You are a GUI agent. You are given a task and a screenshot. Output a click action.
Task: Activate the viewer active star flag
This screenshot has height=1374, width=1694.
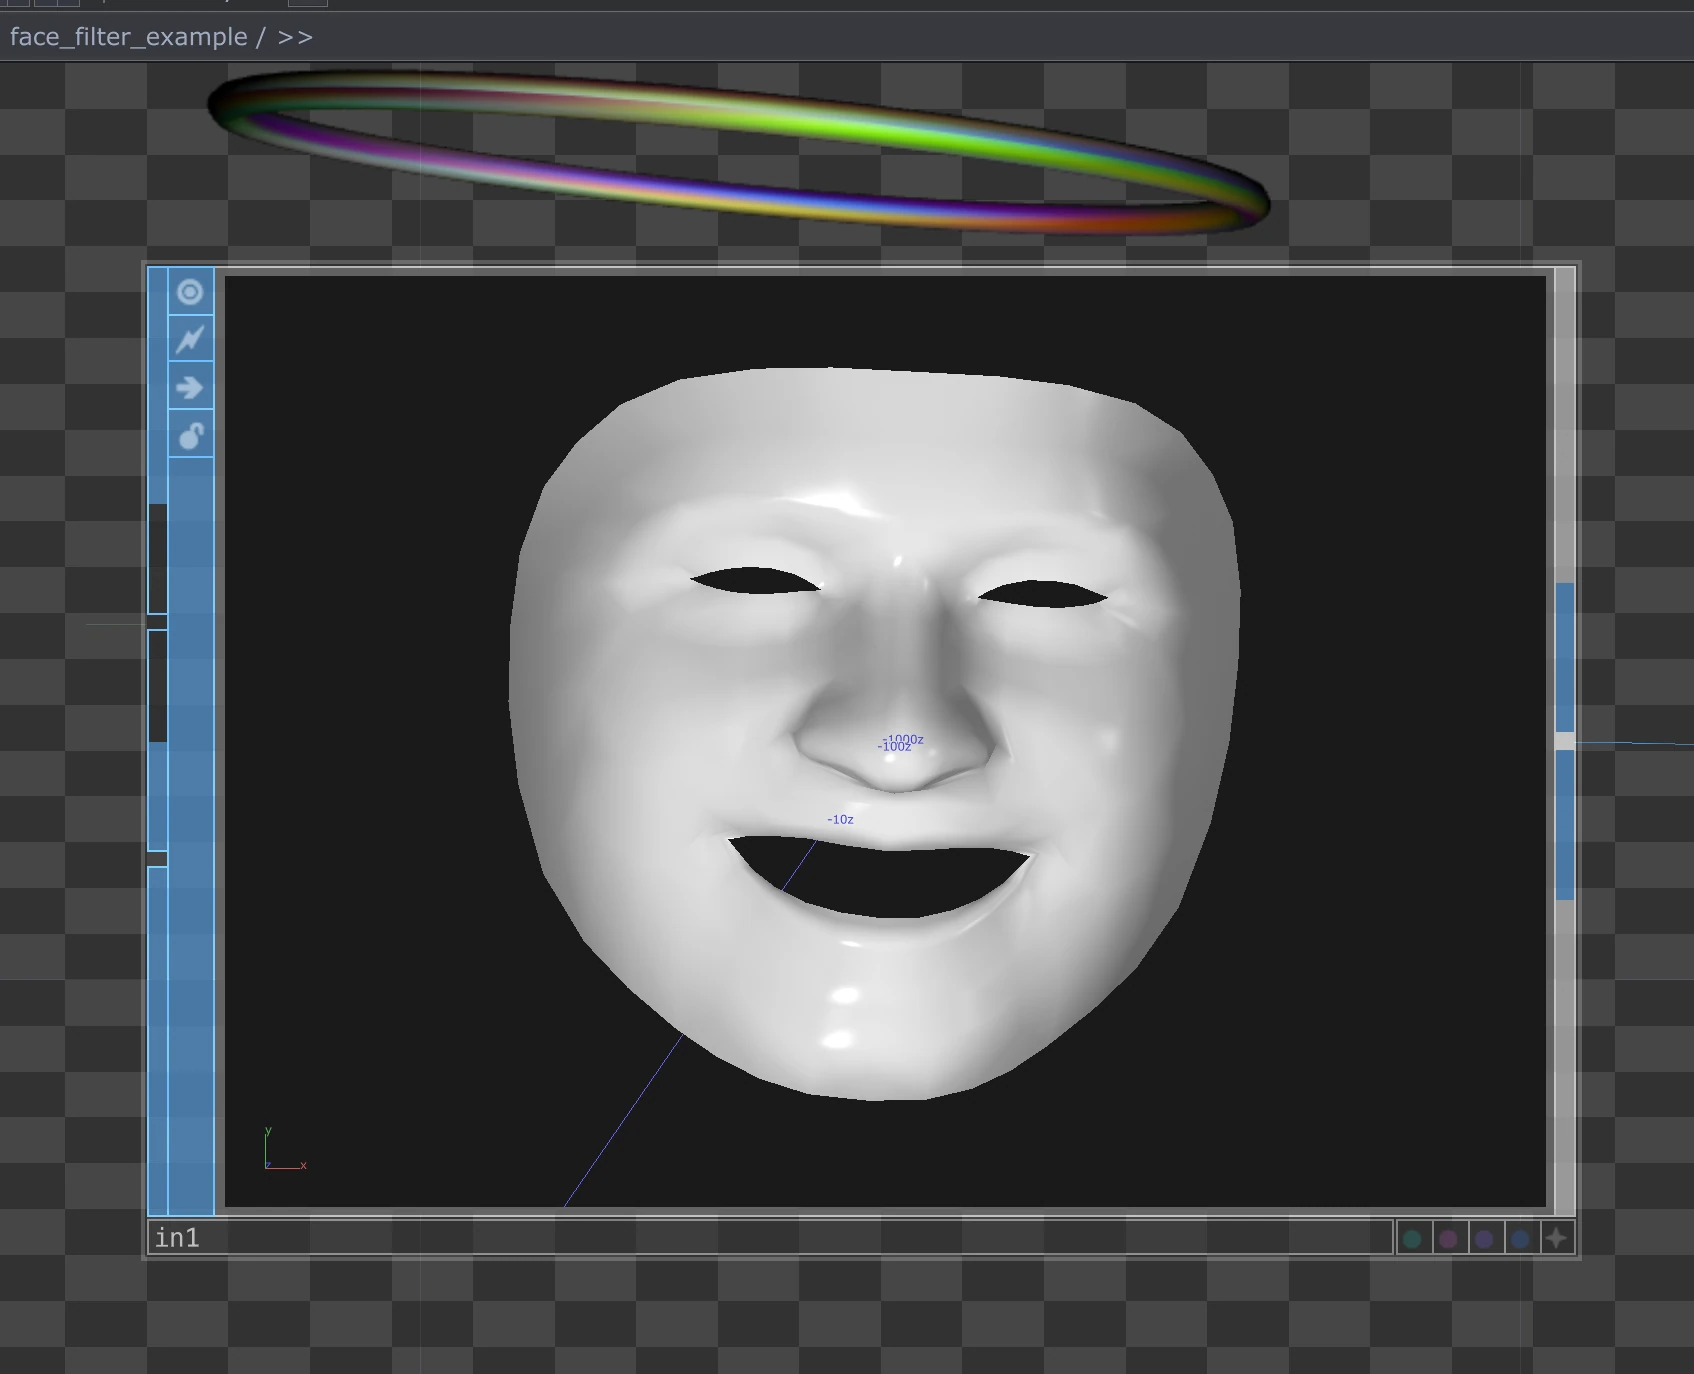1557,1239
